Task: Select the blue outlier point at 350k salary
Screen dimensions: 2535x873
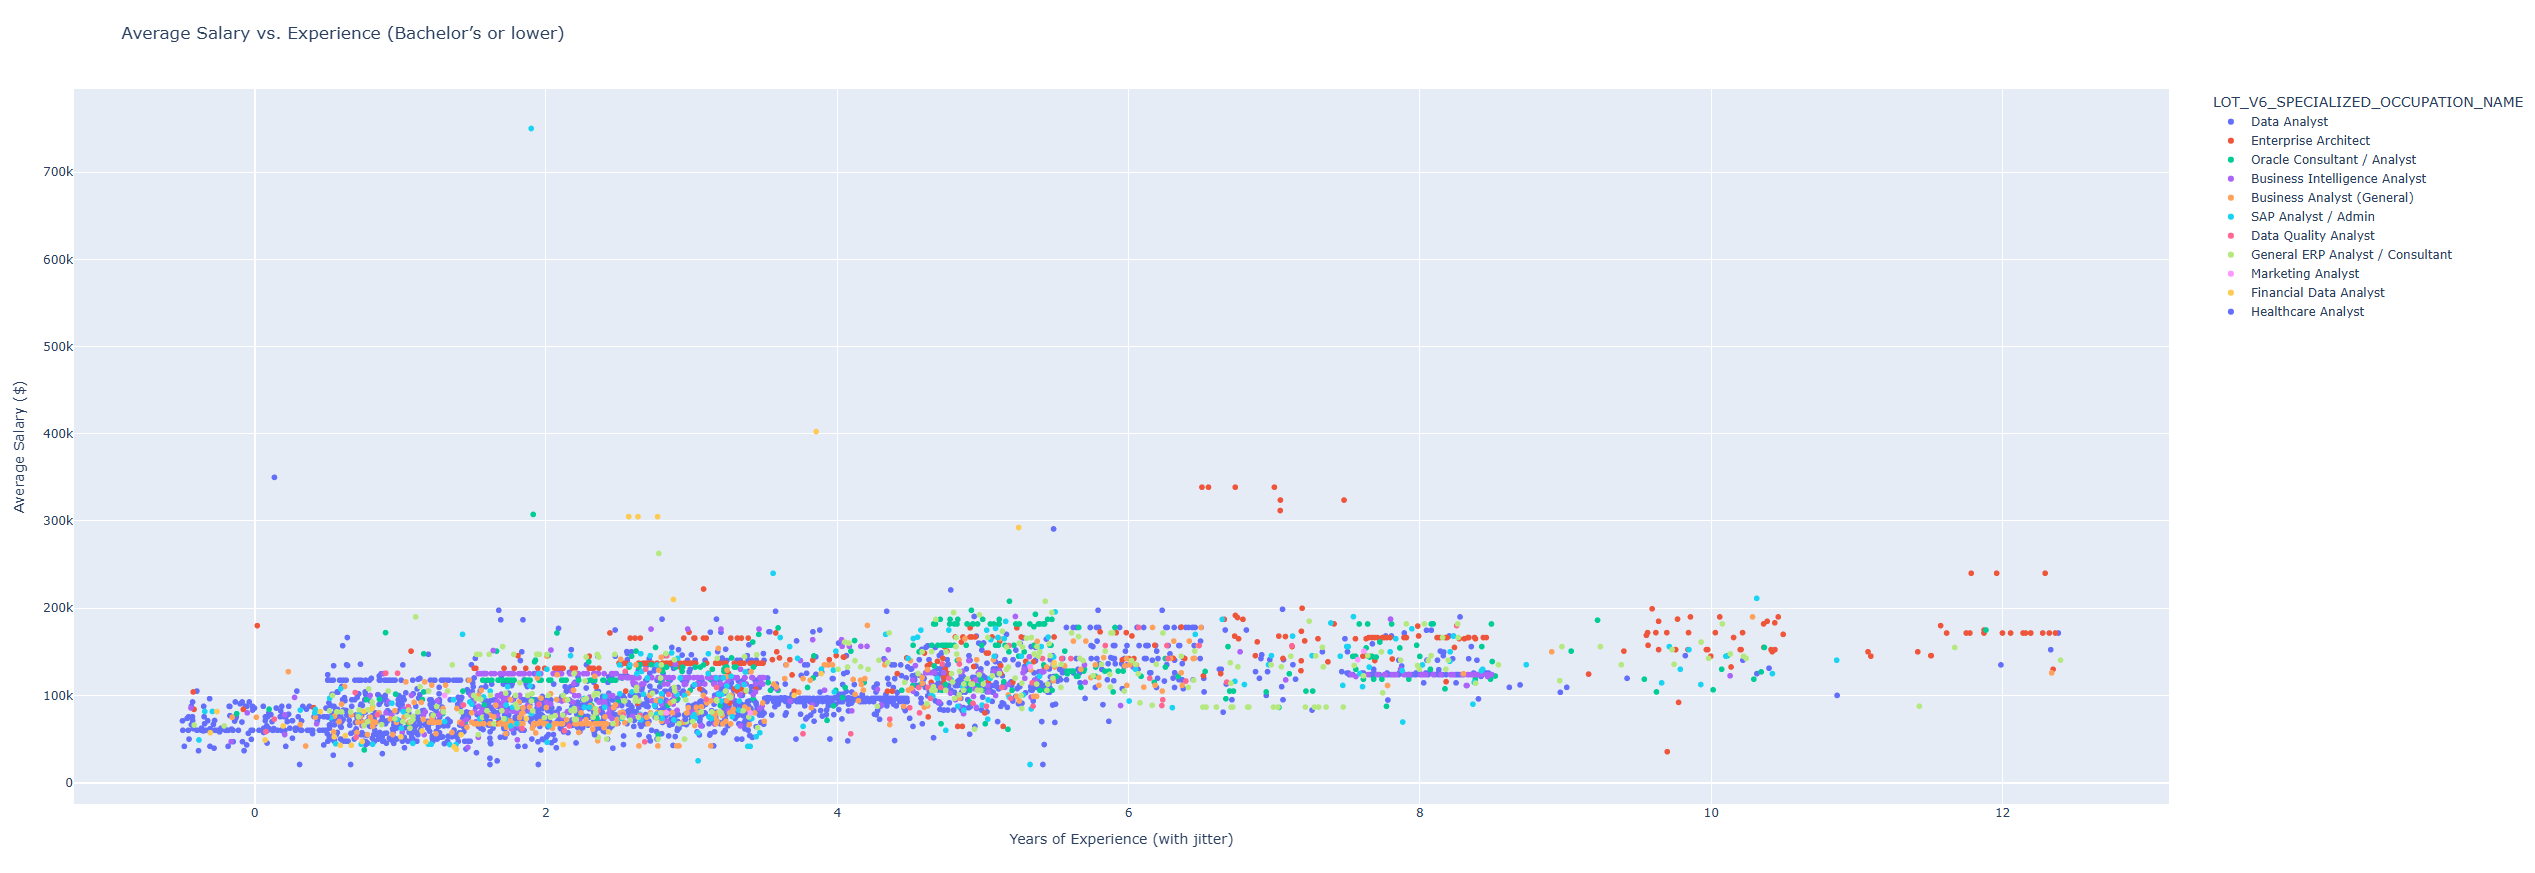Action: point(274,478)
